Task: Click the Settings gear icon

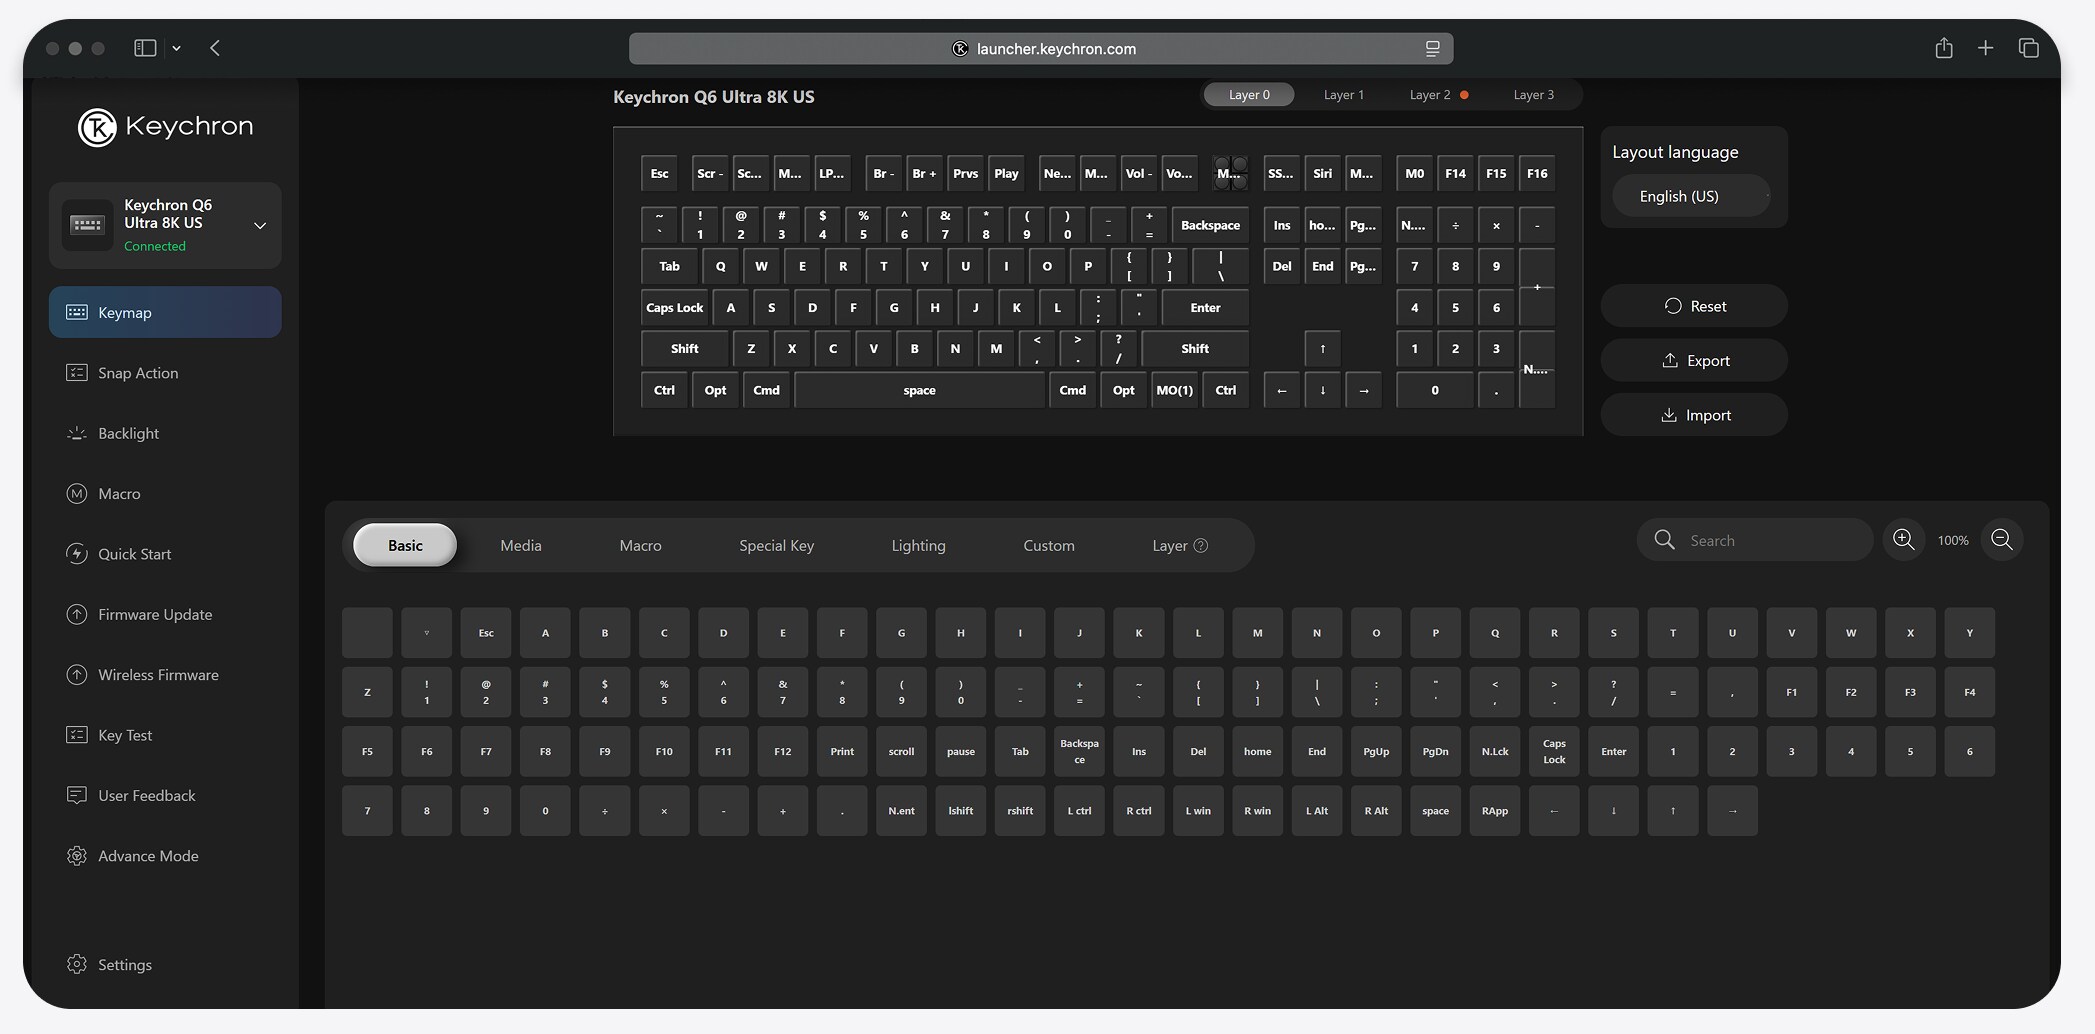Action: [77, 964]
